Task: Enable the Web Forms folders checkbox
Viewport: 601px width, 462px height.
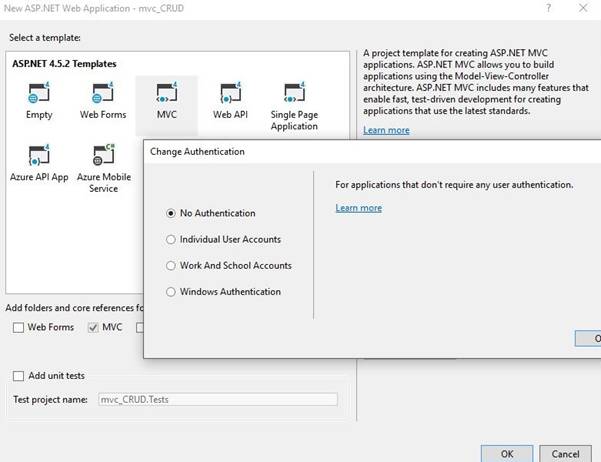Action: click(18, 327)
